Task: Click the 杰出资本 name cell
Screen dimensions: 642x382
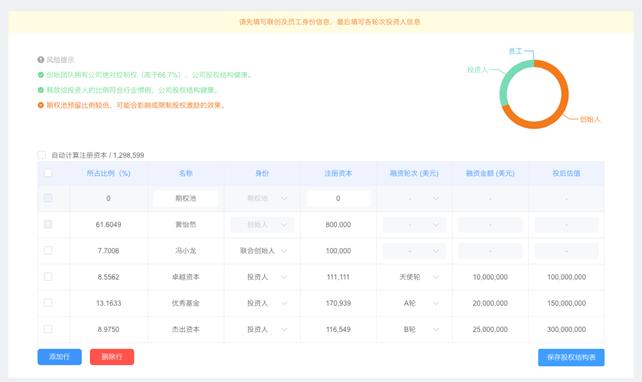Action: tap(185, 329)
